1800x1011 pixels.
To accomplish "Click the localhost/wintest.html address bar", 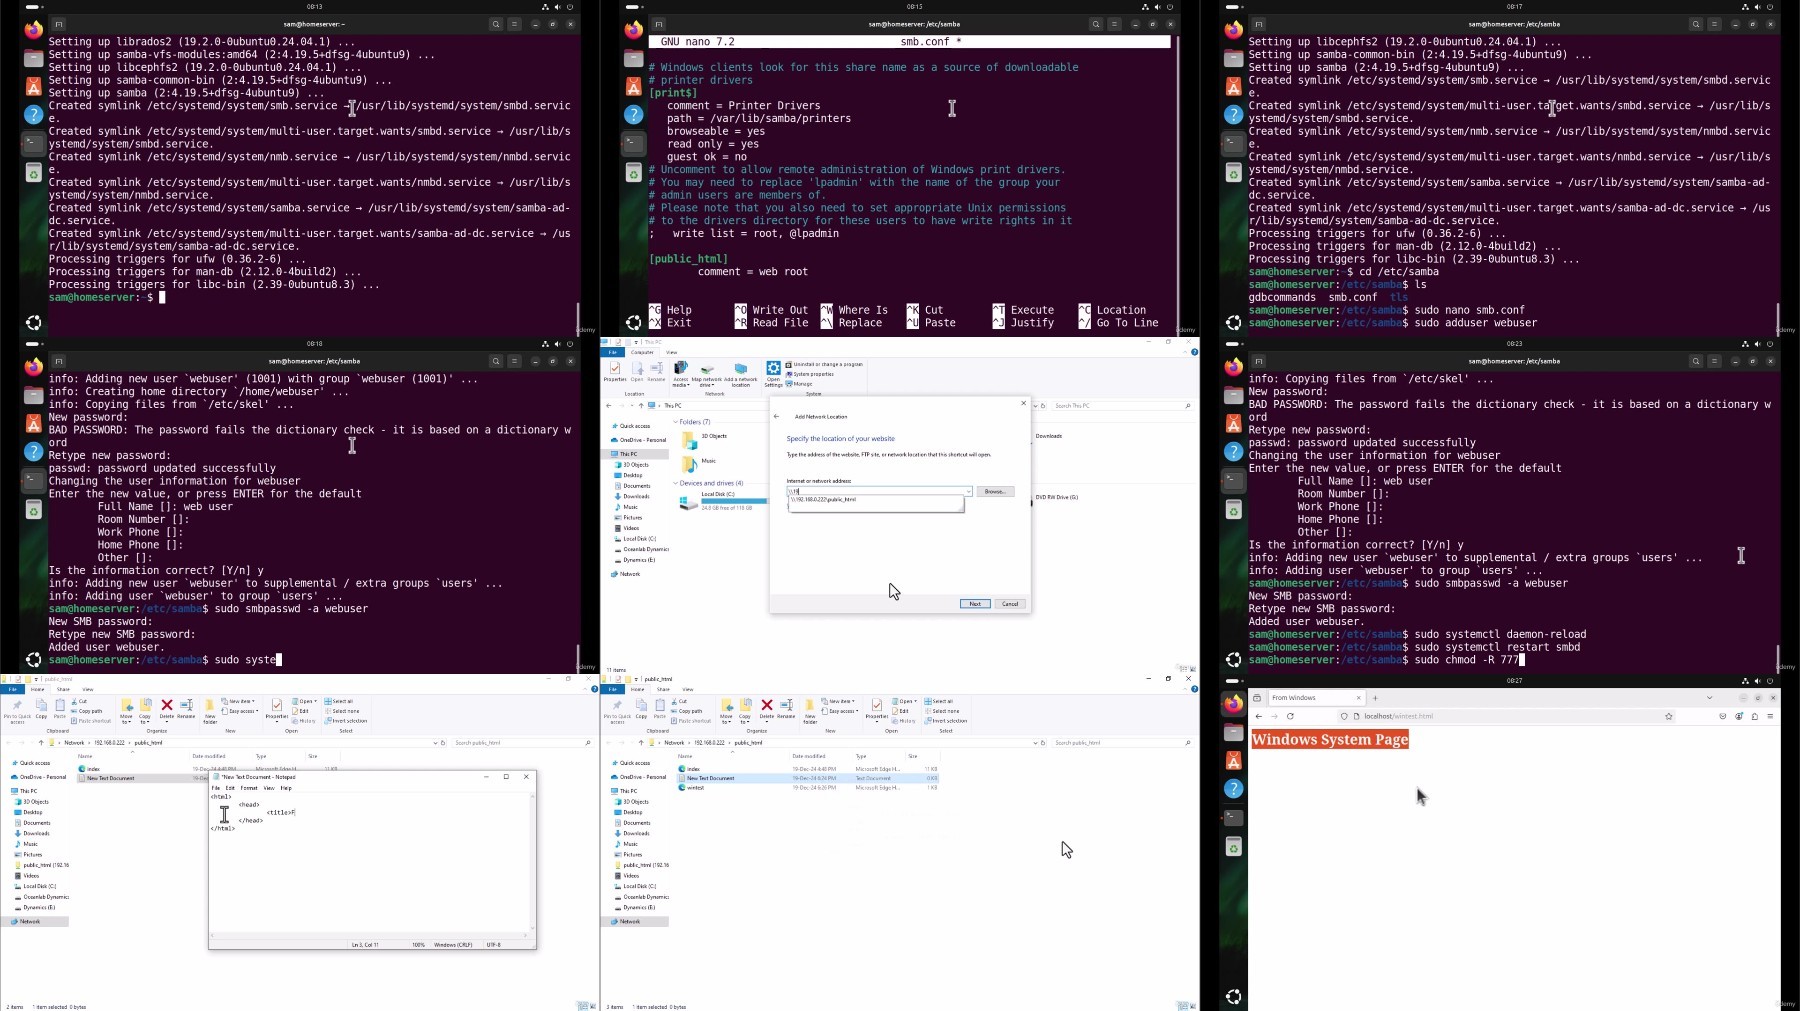I will point(1500,716).
